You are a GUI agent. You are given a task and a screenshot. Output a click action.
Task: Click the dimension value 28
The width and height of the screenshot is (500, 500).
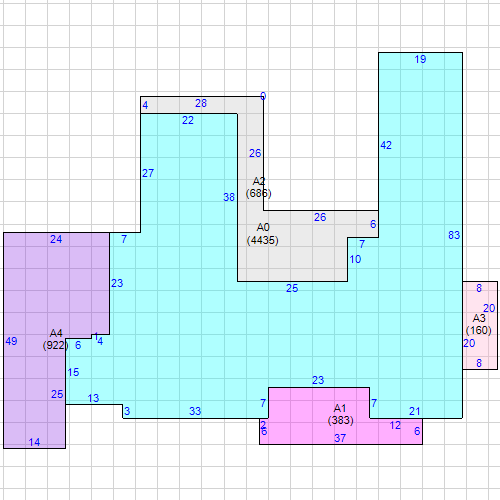(201, 103)
